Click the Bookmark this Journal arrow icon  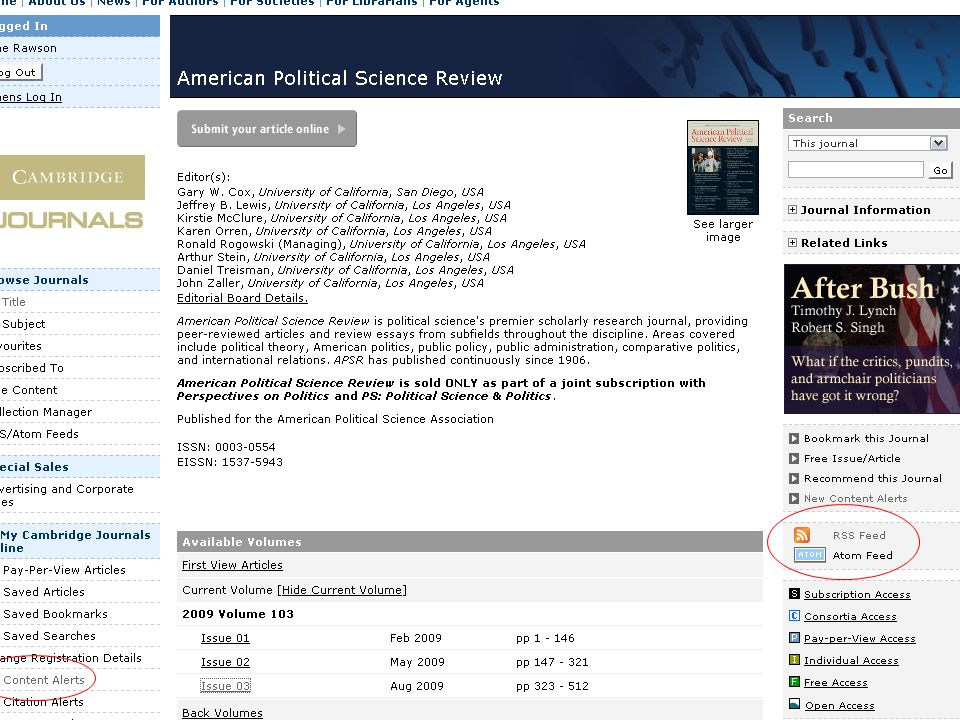click(793, 438)
